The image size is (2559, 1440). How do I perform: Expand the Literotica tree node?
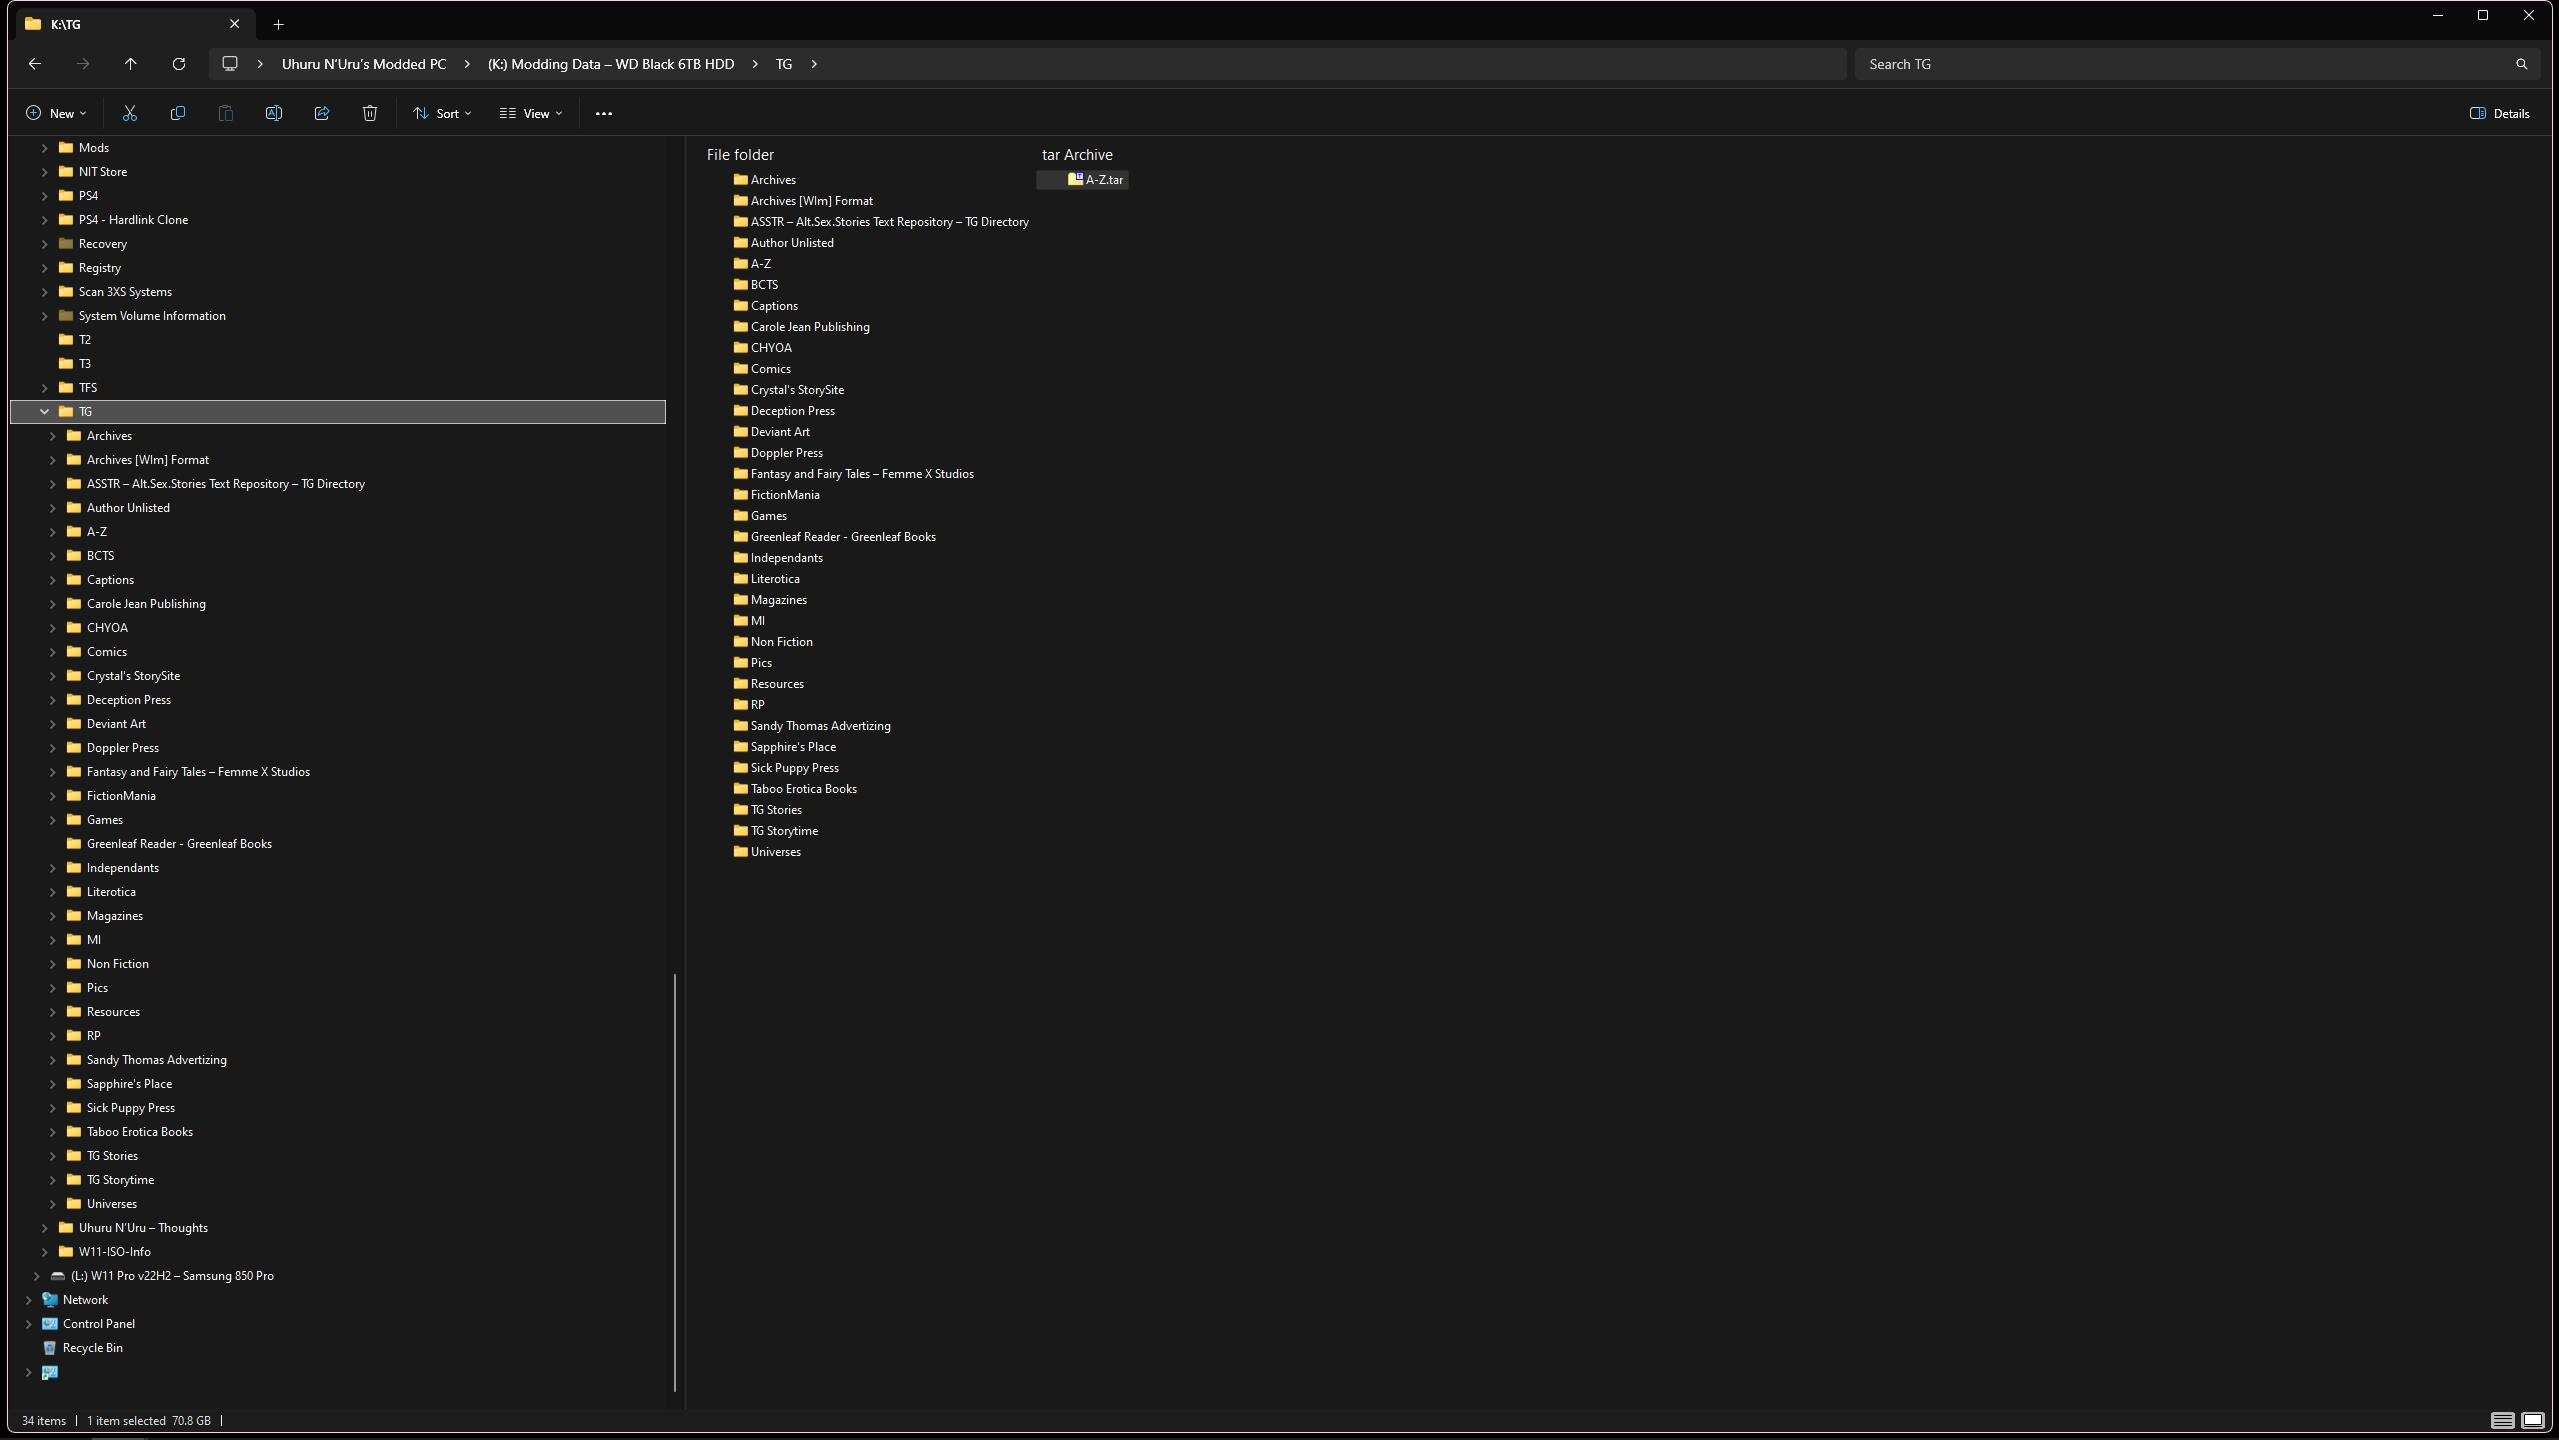(52, 892)
